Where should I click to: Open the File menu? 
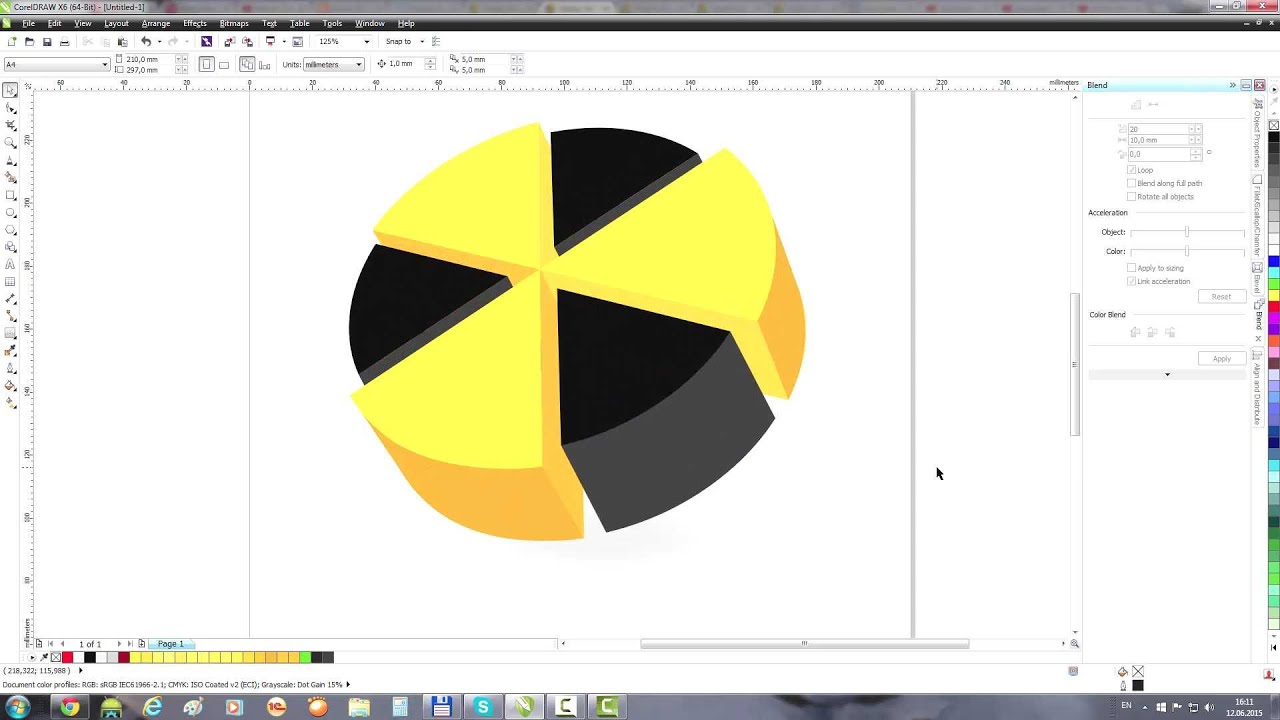pyautogui.click(x=28, y=23)
